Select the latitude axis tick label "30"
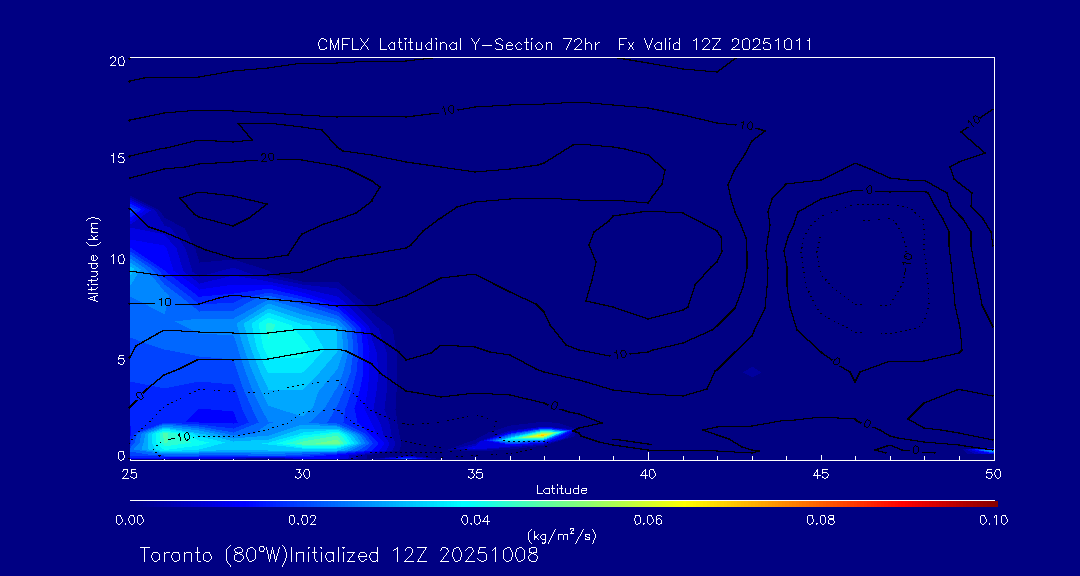The height and width of the screenshot is (576, 1080). coord(302,474)
